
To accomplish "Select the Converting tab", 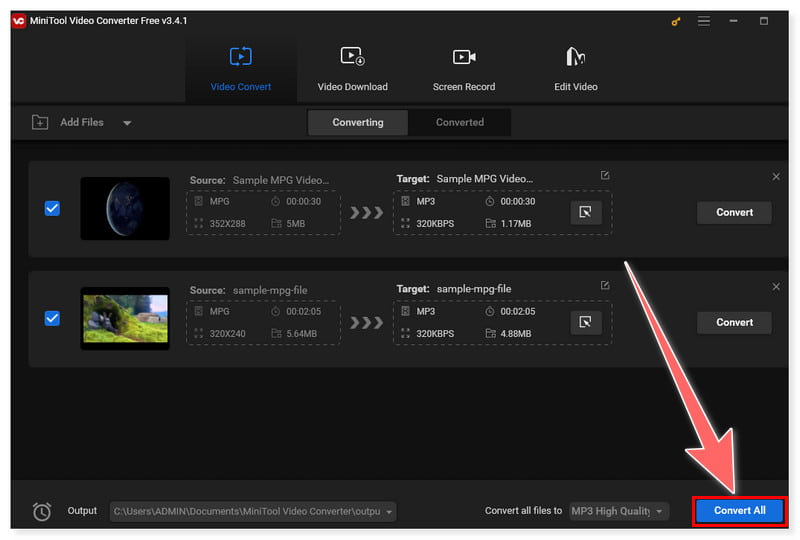I will 357,122.
